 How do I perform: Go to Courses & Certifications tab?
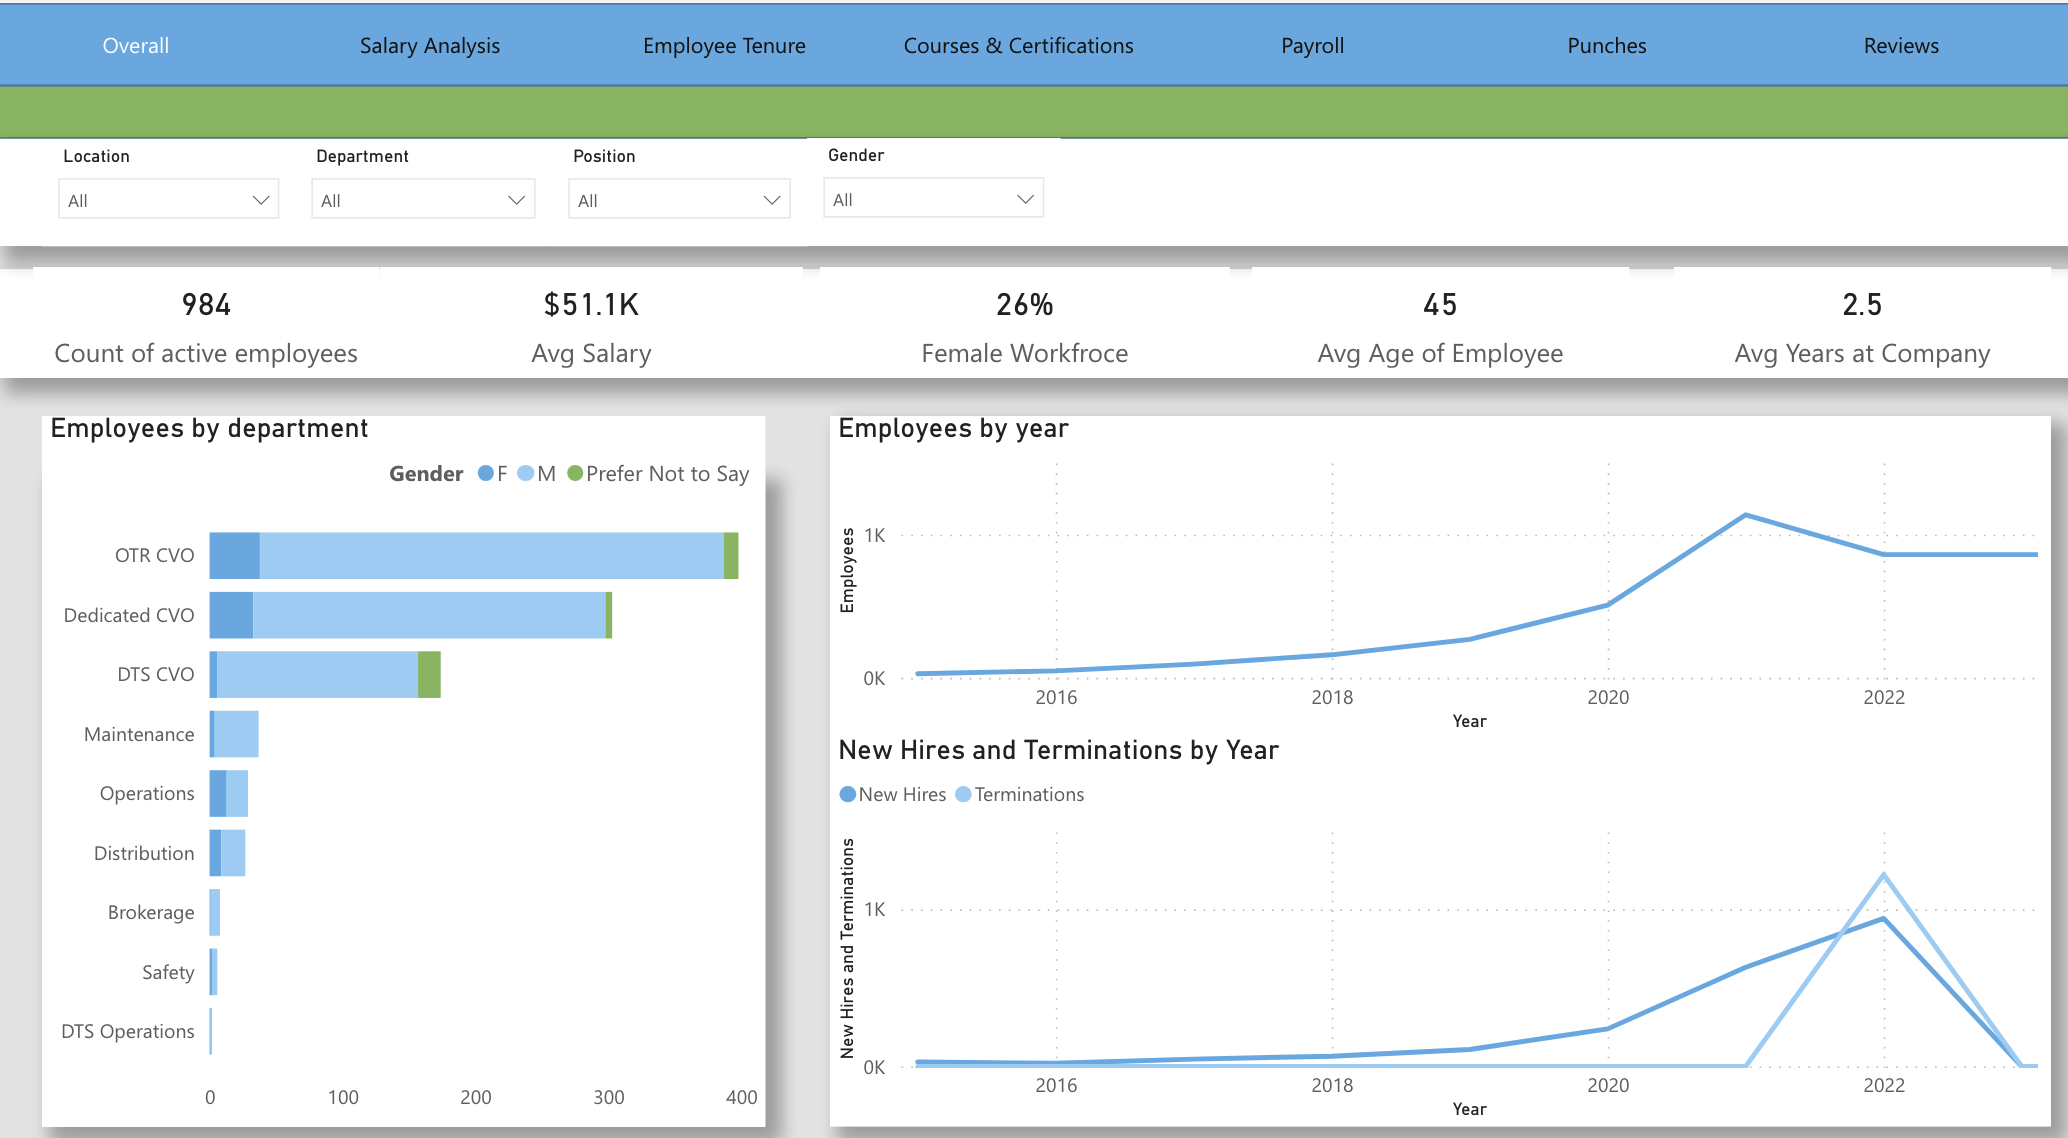(1018, 46)
